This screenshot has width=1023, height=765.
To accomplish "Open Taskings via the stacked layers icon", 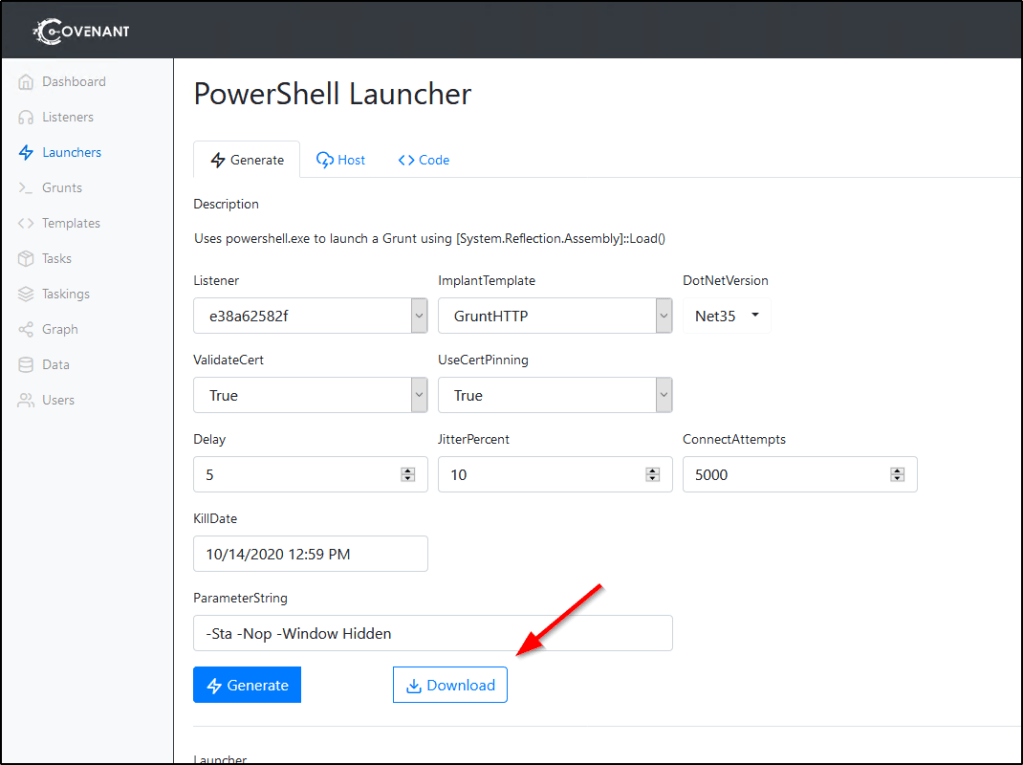I will pos(26,294).
